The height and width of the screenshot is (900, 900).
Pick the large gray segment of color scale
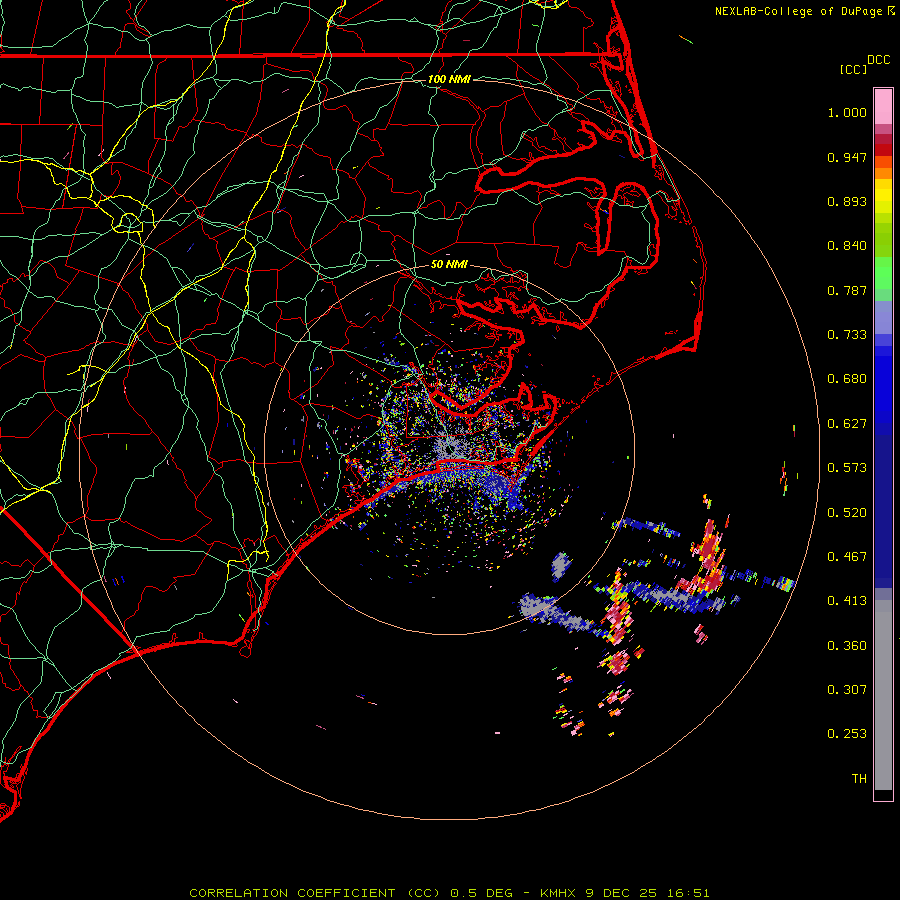click(x=883, y=695)
